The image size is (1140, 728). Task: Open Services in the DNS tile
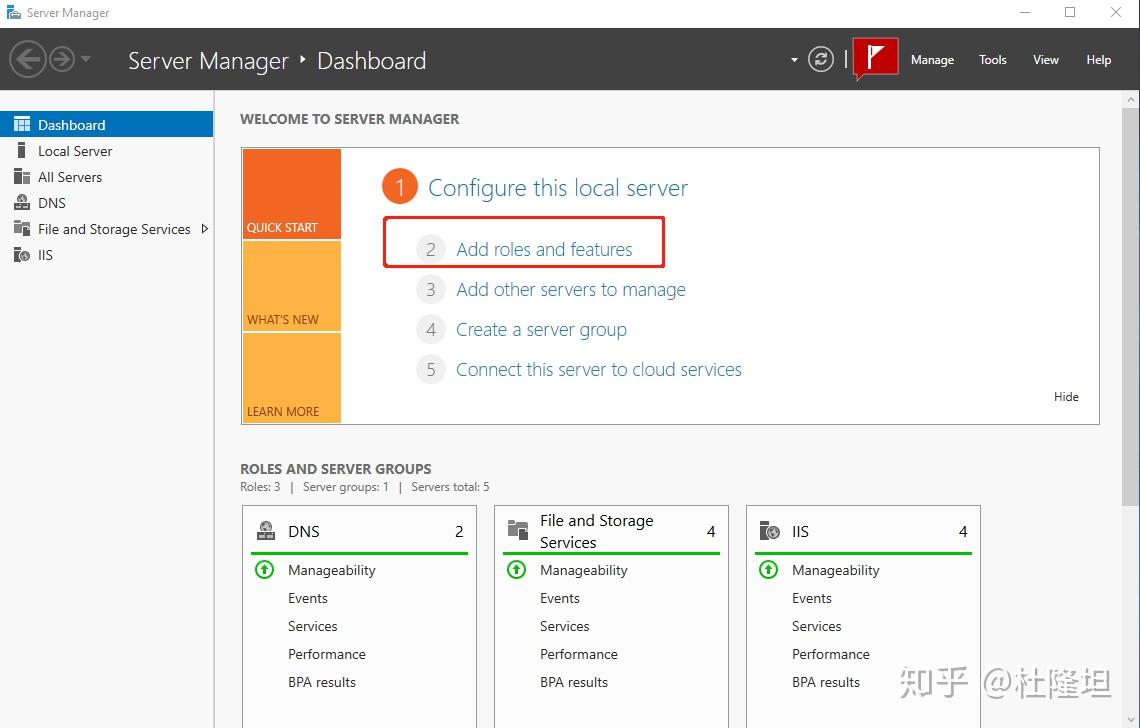313,626
